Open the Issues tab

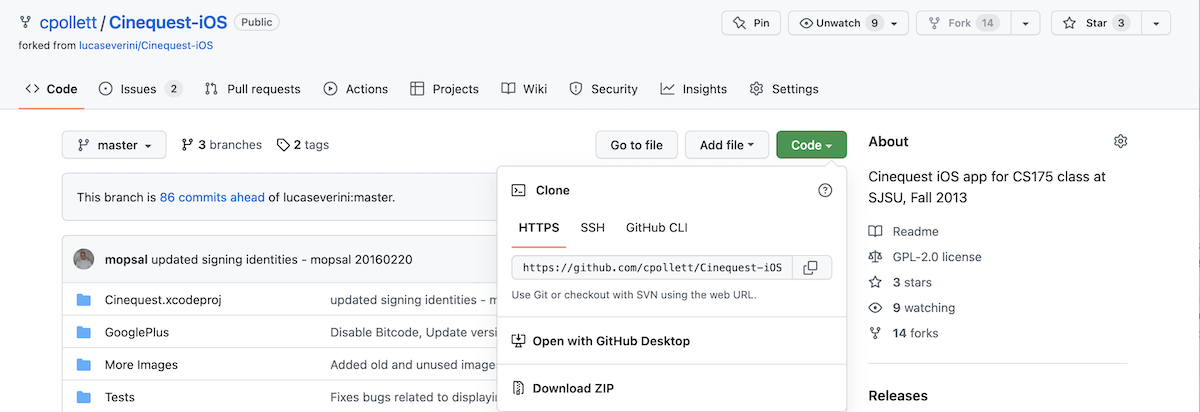[x=140, y=89]
